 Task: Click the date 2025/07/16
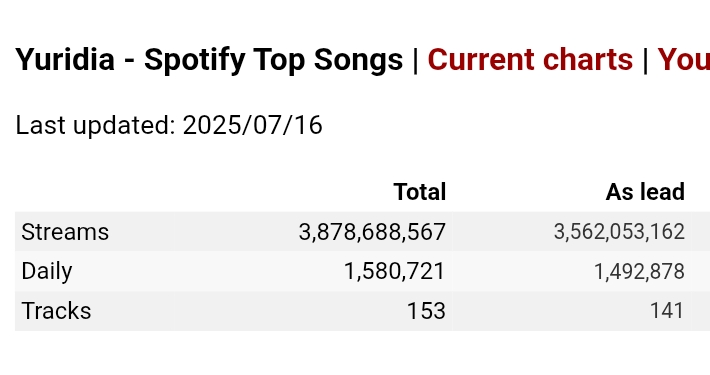pyautogui.click(x=253, y=125)
